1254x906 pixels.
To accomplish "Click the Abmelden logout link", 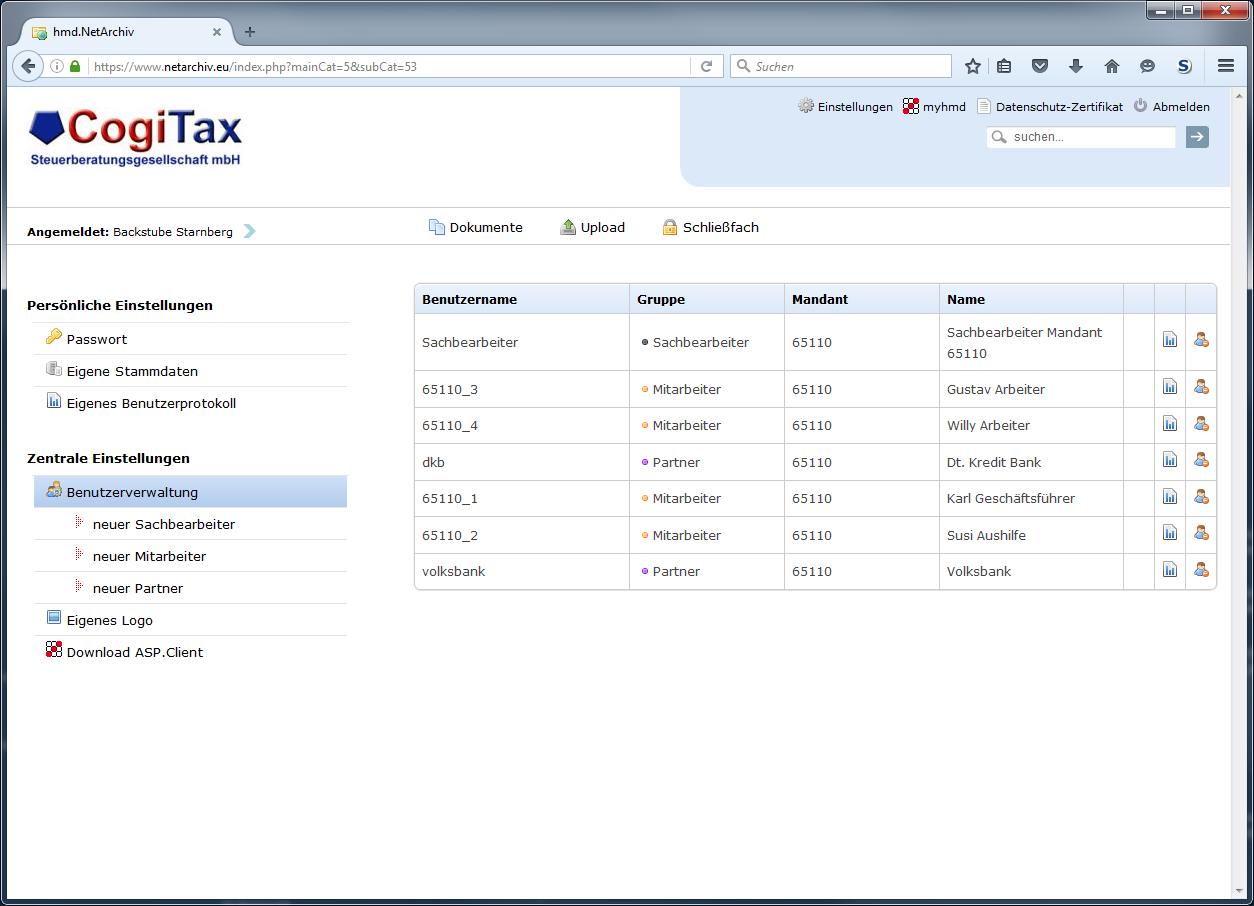I will [1181, 106].
